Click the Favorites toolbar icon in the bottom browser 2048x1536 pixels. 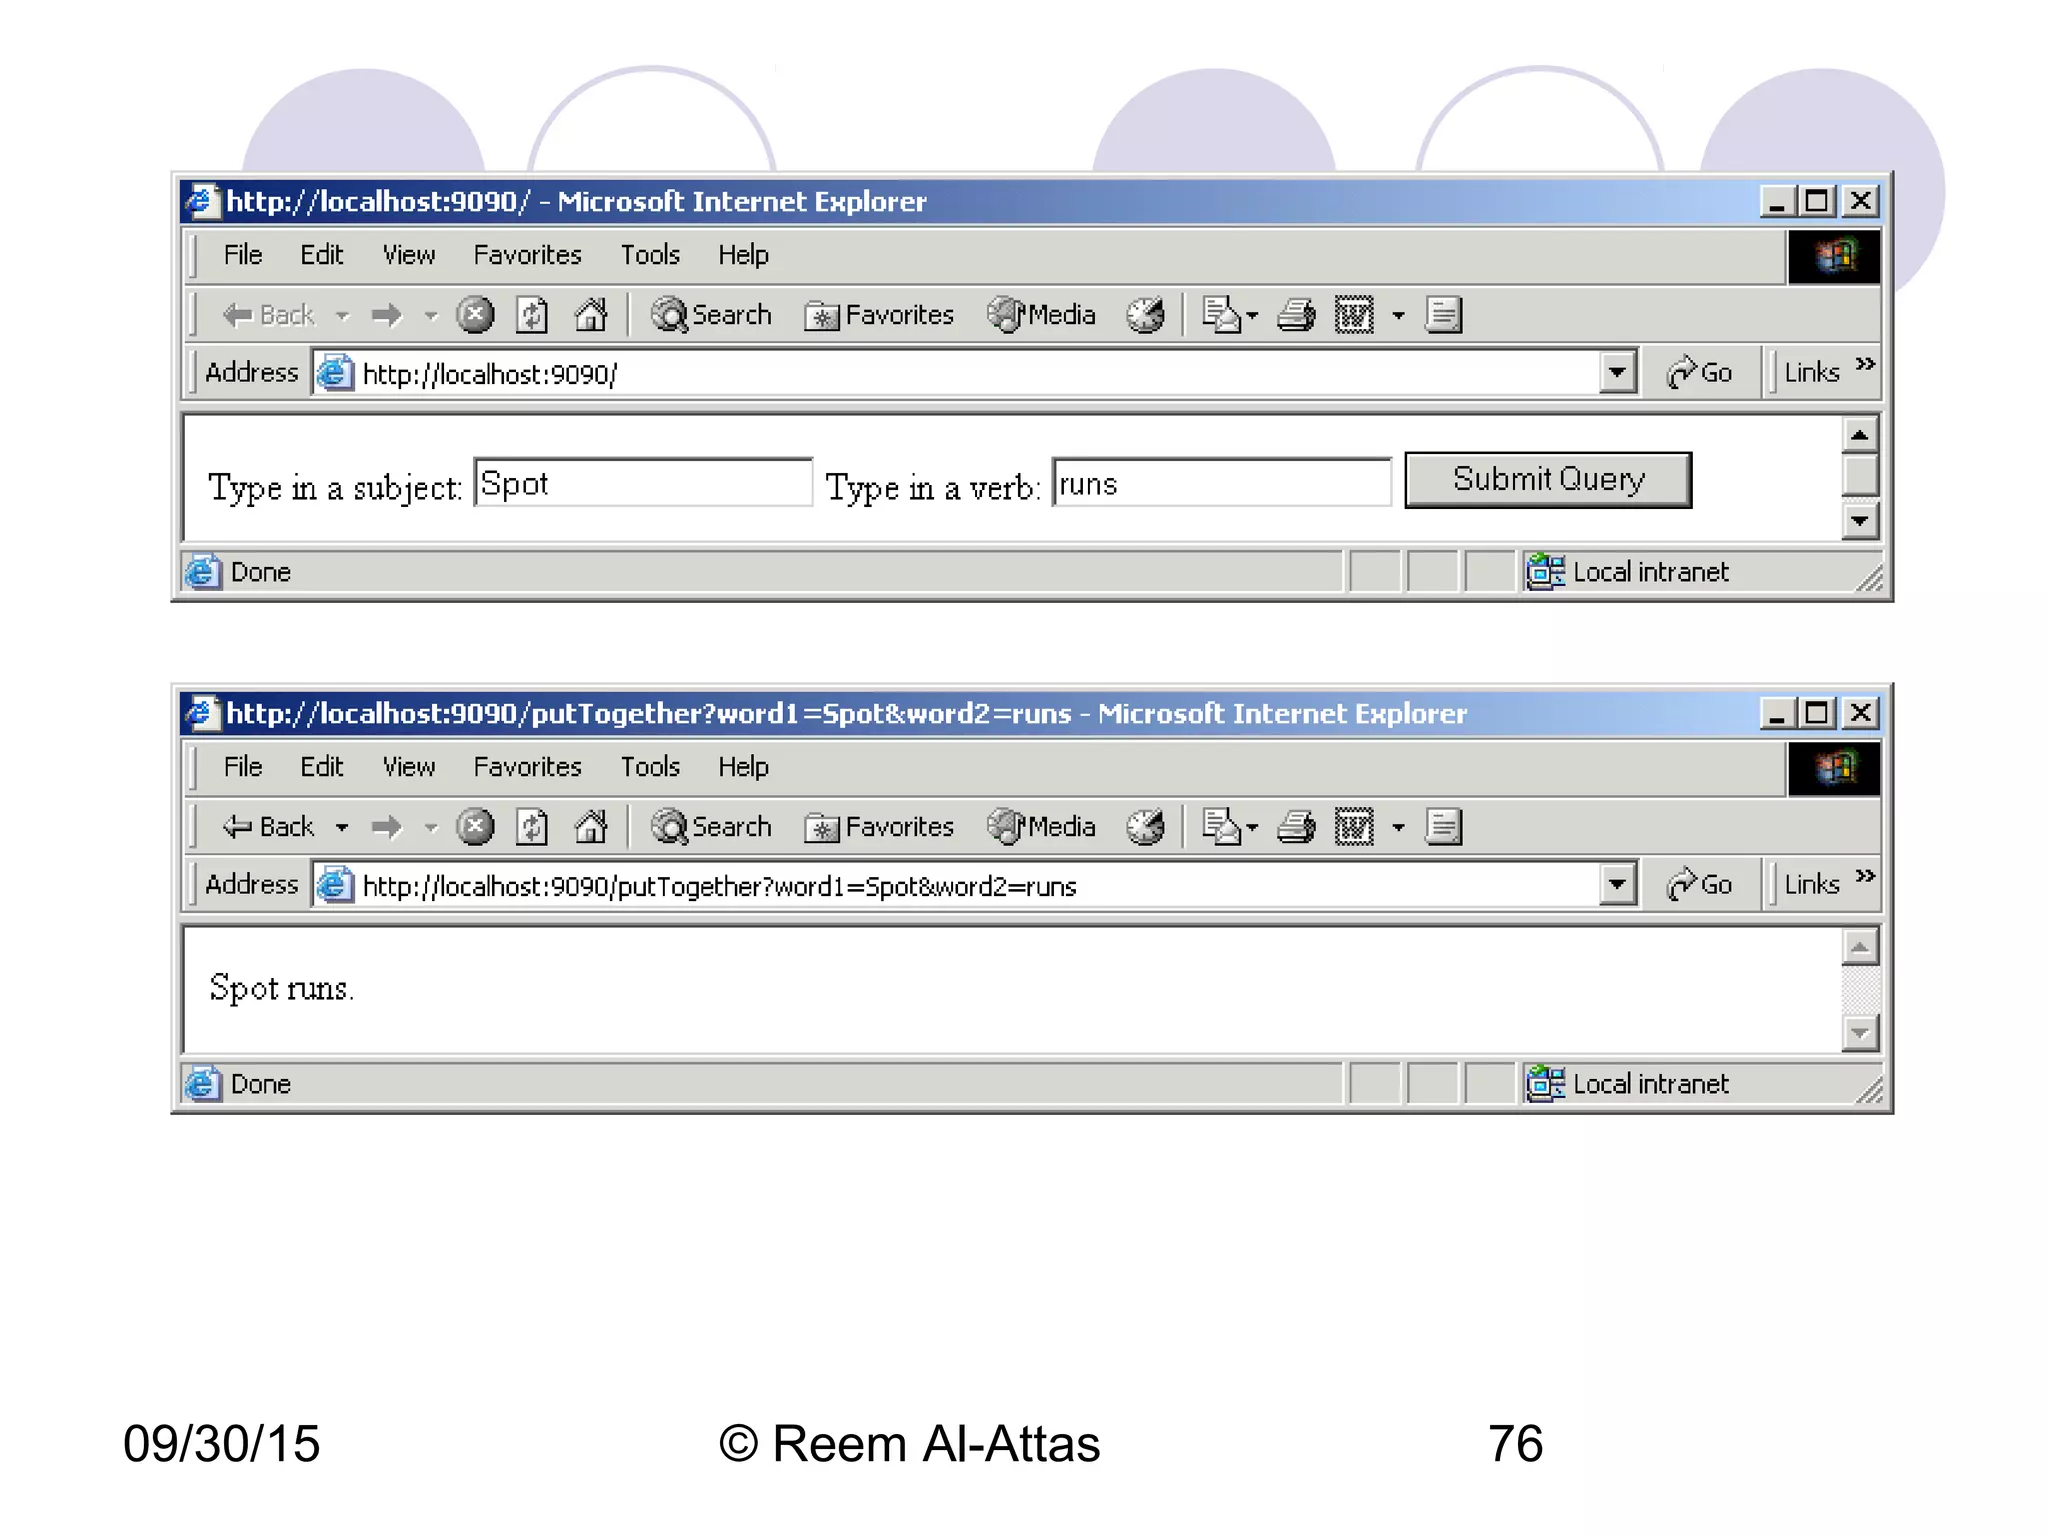[x=880, y=827]
